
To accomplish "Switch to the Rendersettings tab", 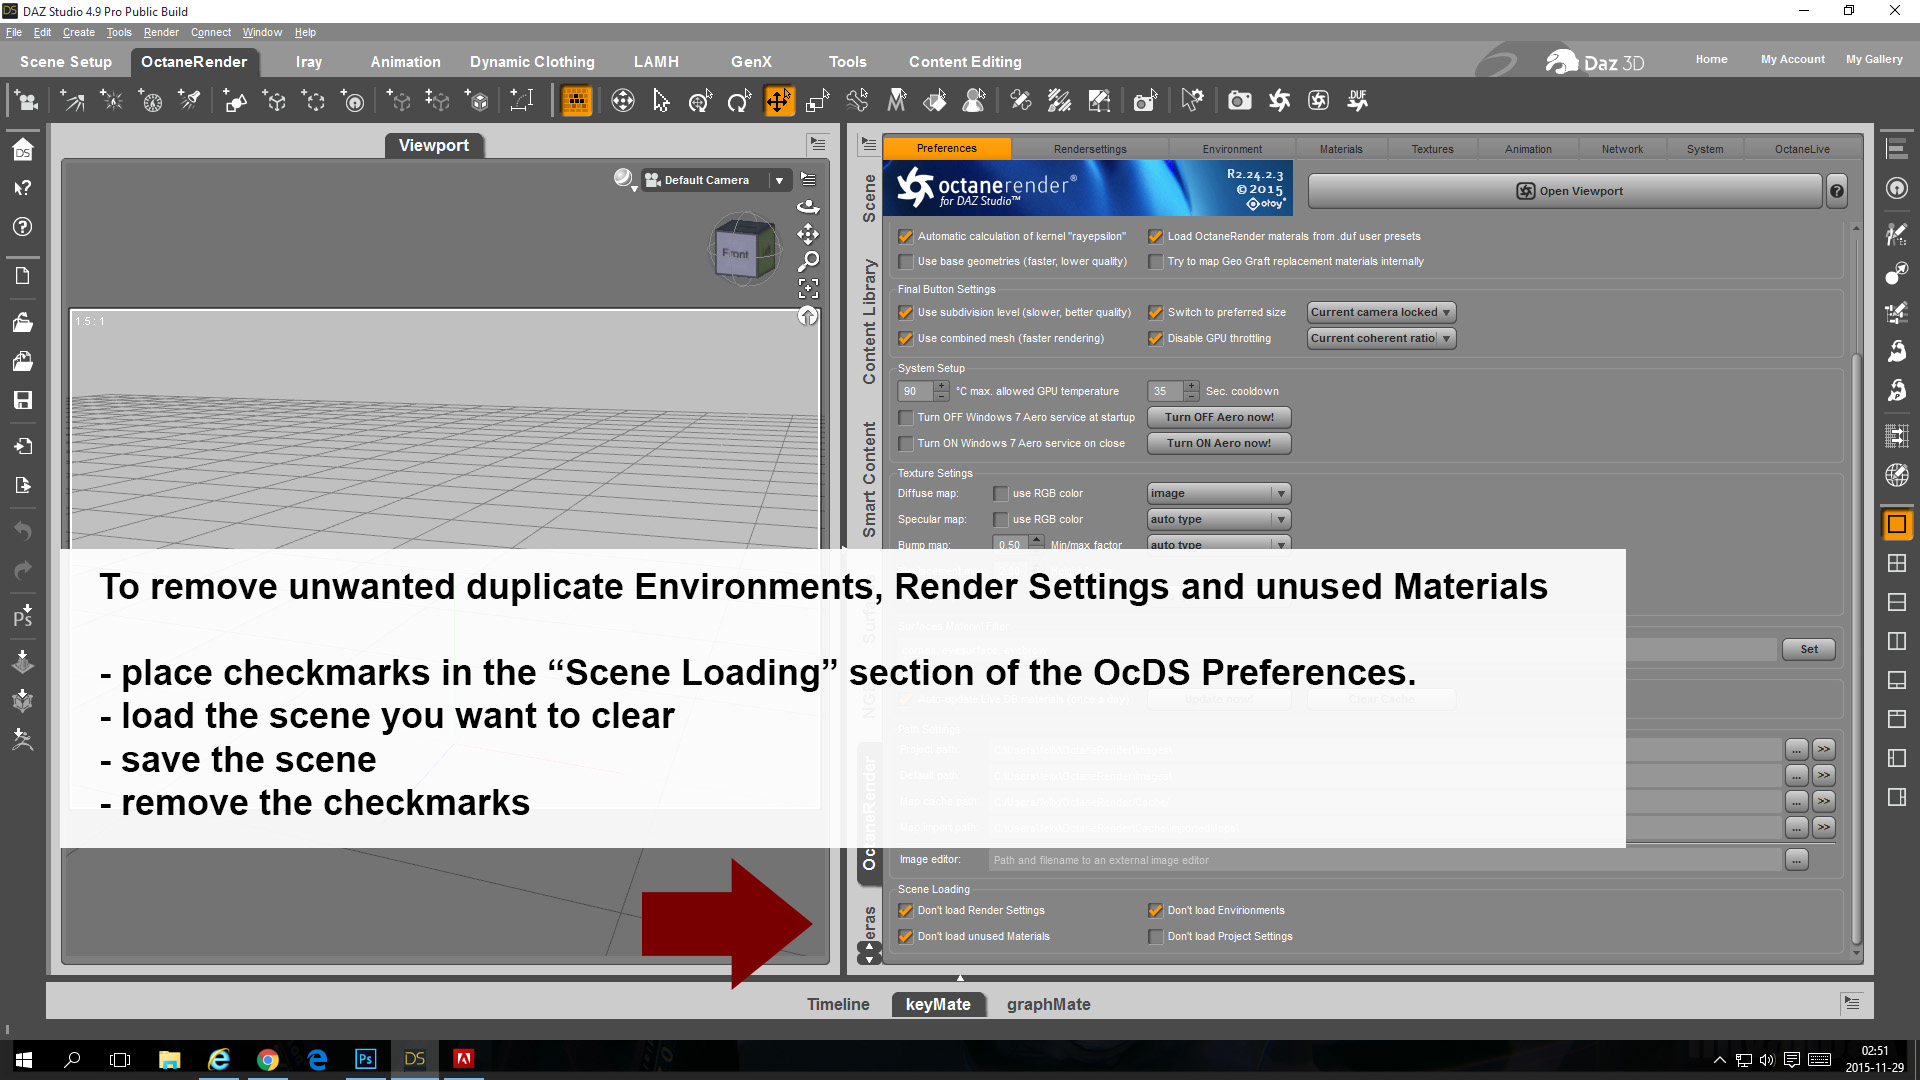I will (1089, 149).
